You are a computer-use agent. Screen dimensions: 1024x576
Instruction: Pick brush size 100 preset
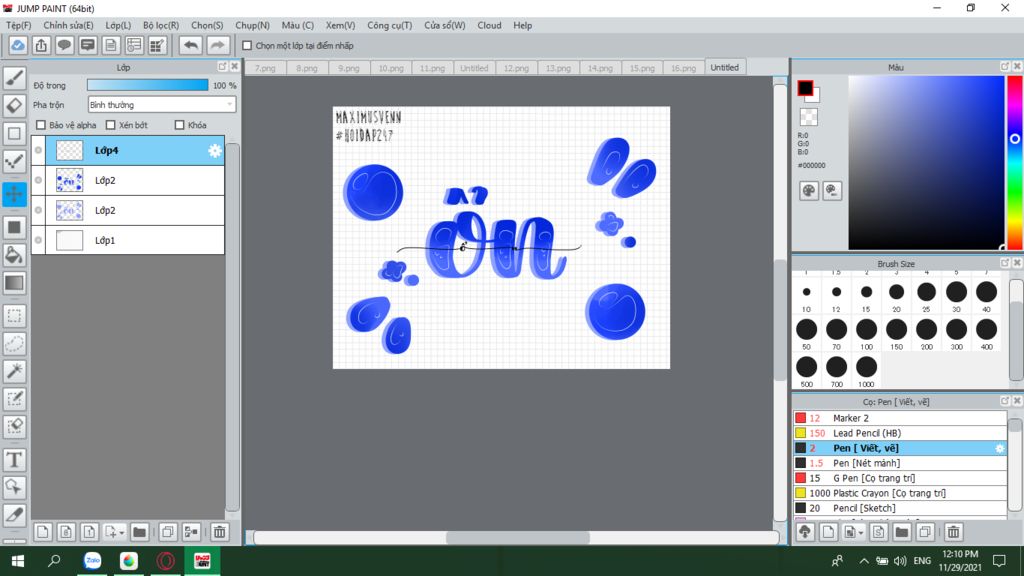click(x=867, y=335)
